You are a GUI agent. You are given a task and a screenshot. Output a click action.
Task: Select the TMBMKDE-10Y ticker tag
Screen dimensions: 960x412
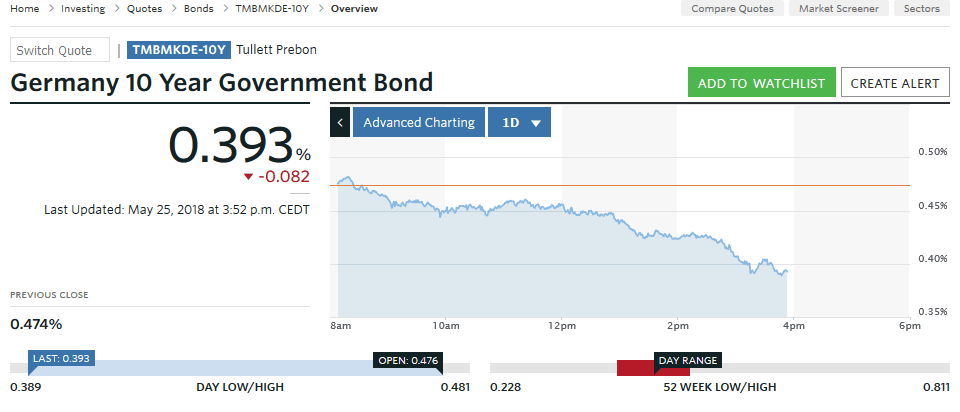click(180, 50)
